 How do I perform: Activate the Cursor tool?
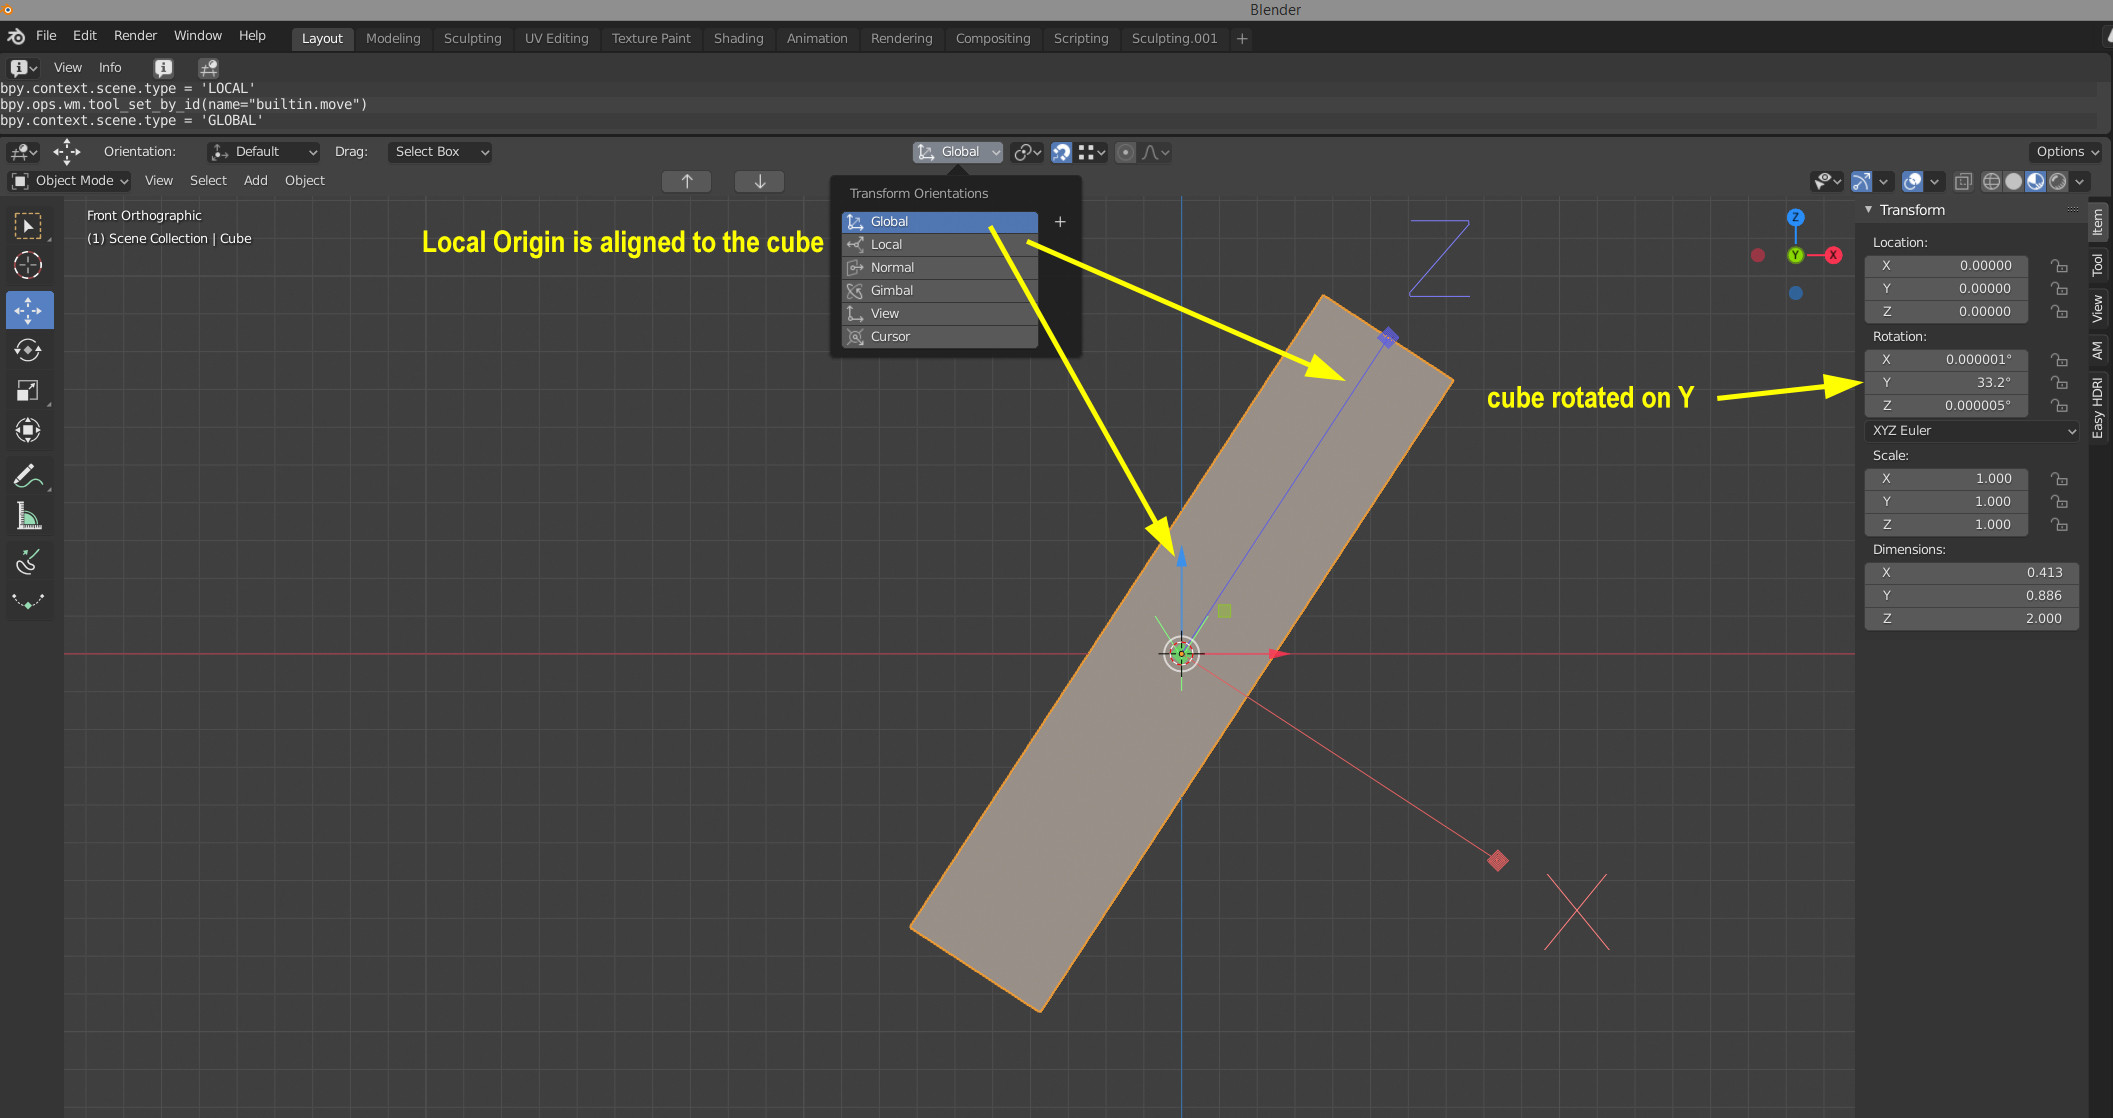tap(28, 266)
